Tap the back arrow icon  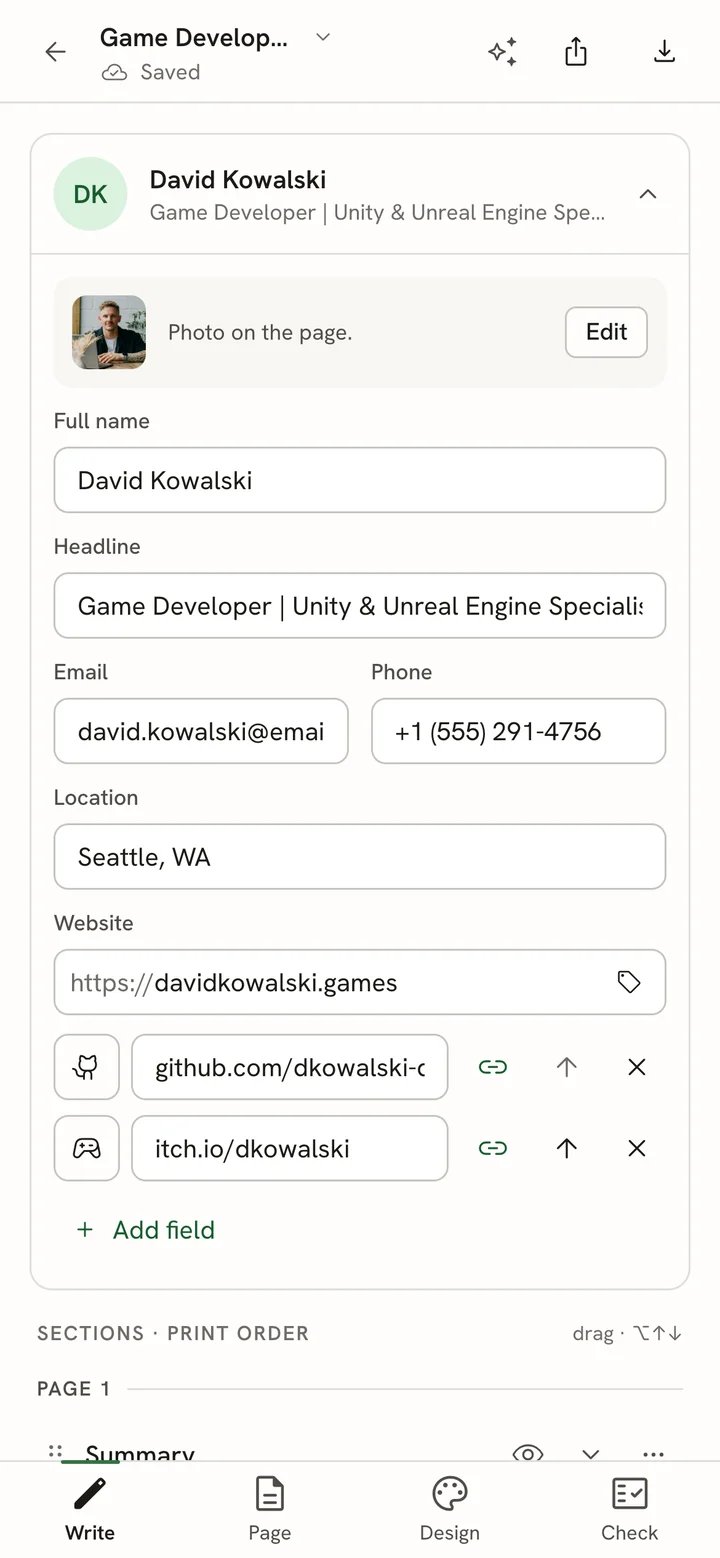click(56, 52)
